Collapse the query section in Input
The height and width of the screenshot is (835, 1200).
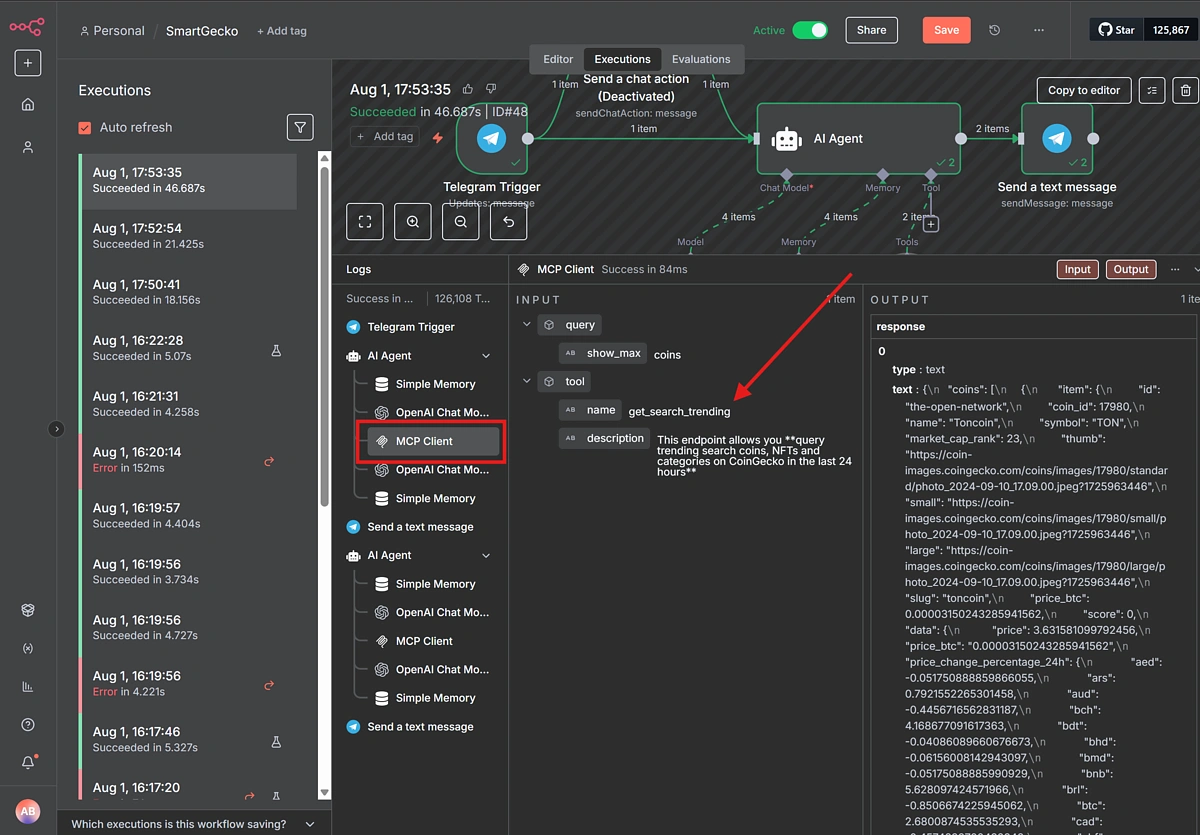click(x=527, y=325)
